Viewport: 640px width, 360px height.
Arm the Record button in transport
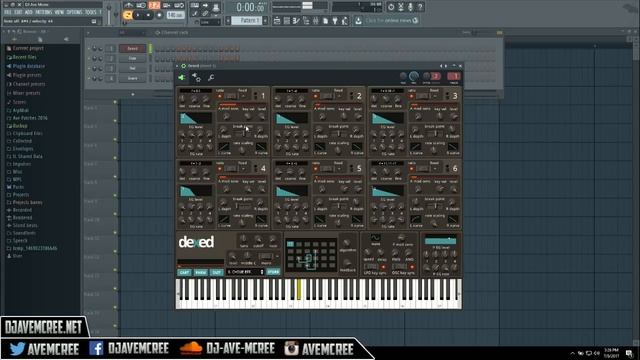[159, 15]
